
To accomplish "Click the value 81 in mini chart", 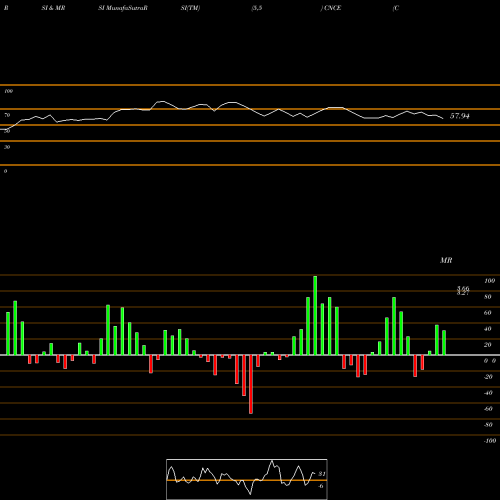I will click(x=322, y=474).
